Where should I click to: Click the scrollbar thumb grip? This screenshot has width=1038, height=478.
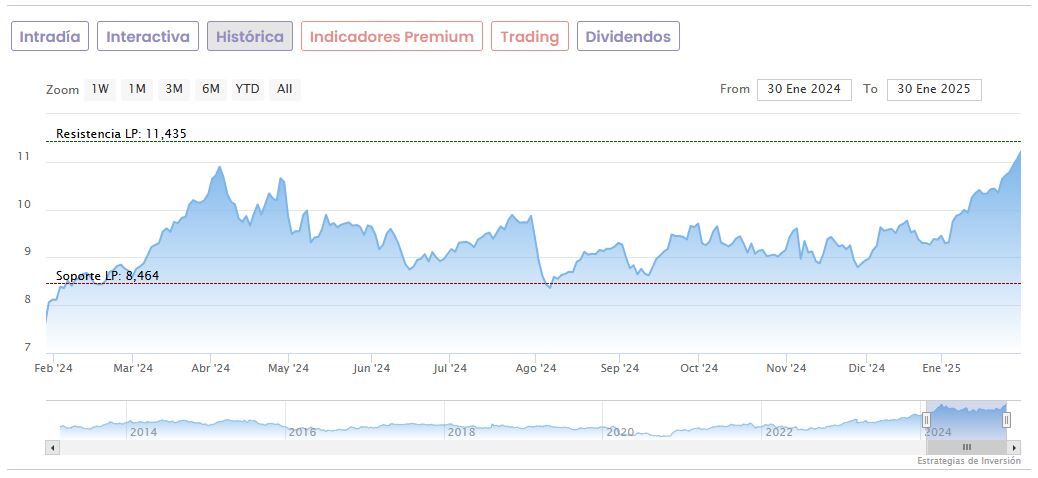tap(967, 447)
